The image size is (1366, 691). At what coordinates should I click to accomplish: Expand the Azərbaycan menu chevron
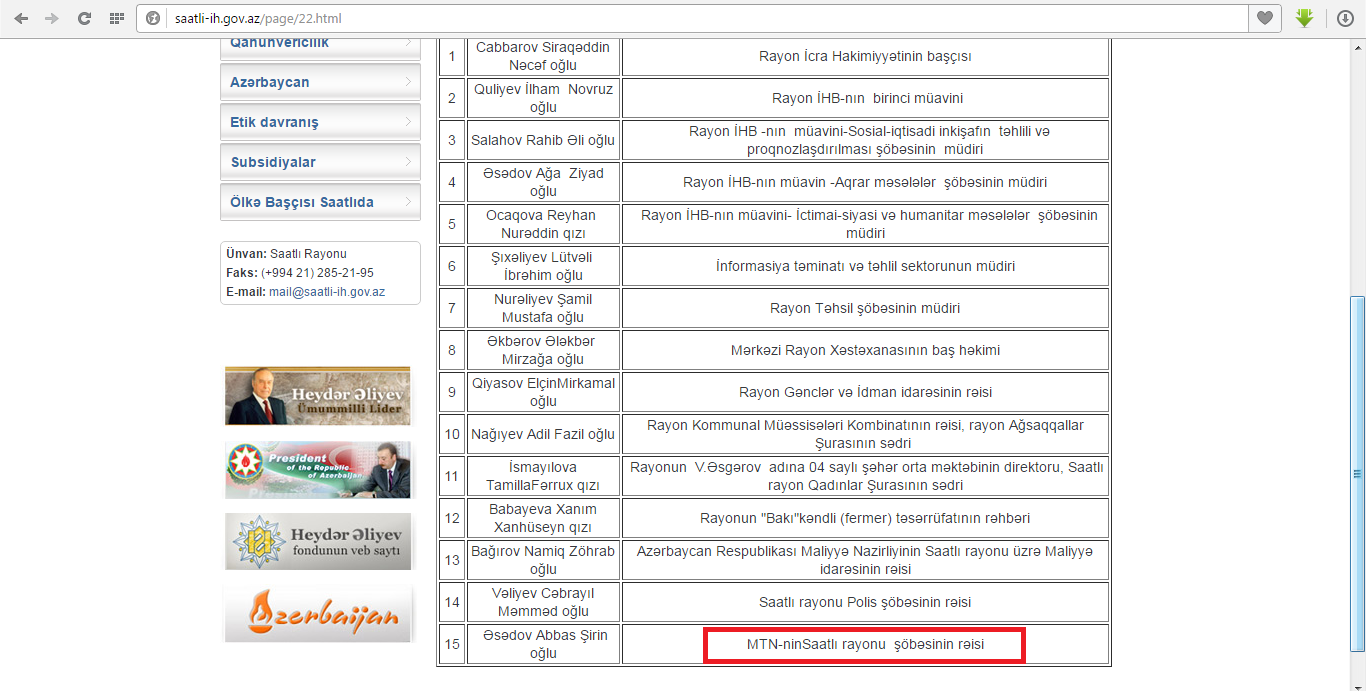[408, 82]
